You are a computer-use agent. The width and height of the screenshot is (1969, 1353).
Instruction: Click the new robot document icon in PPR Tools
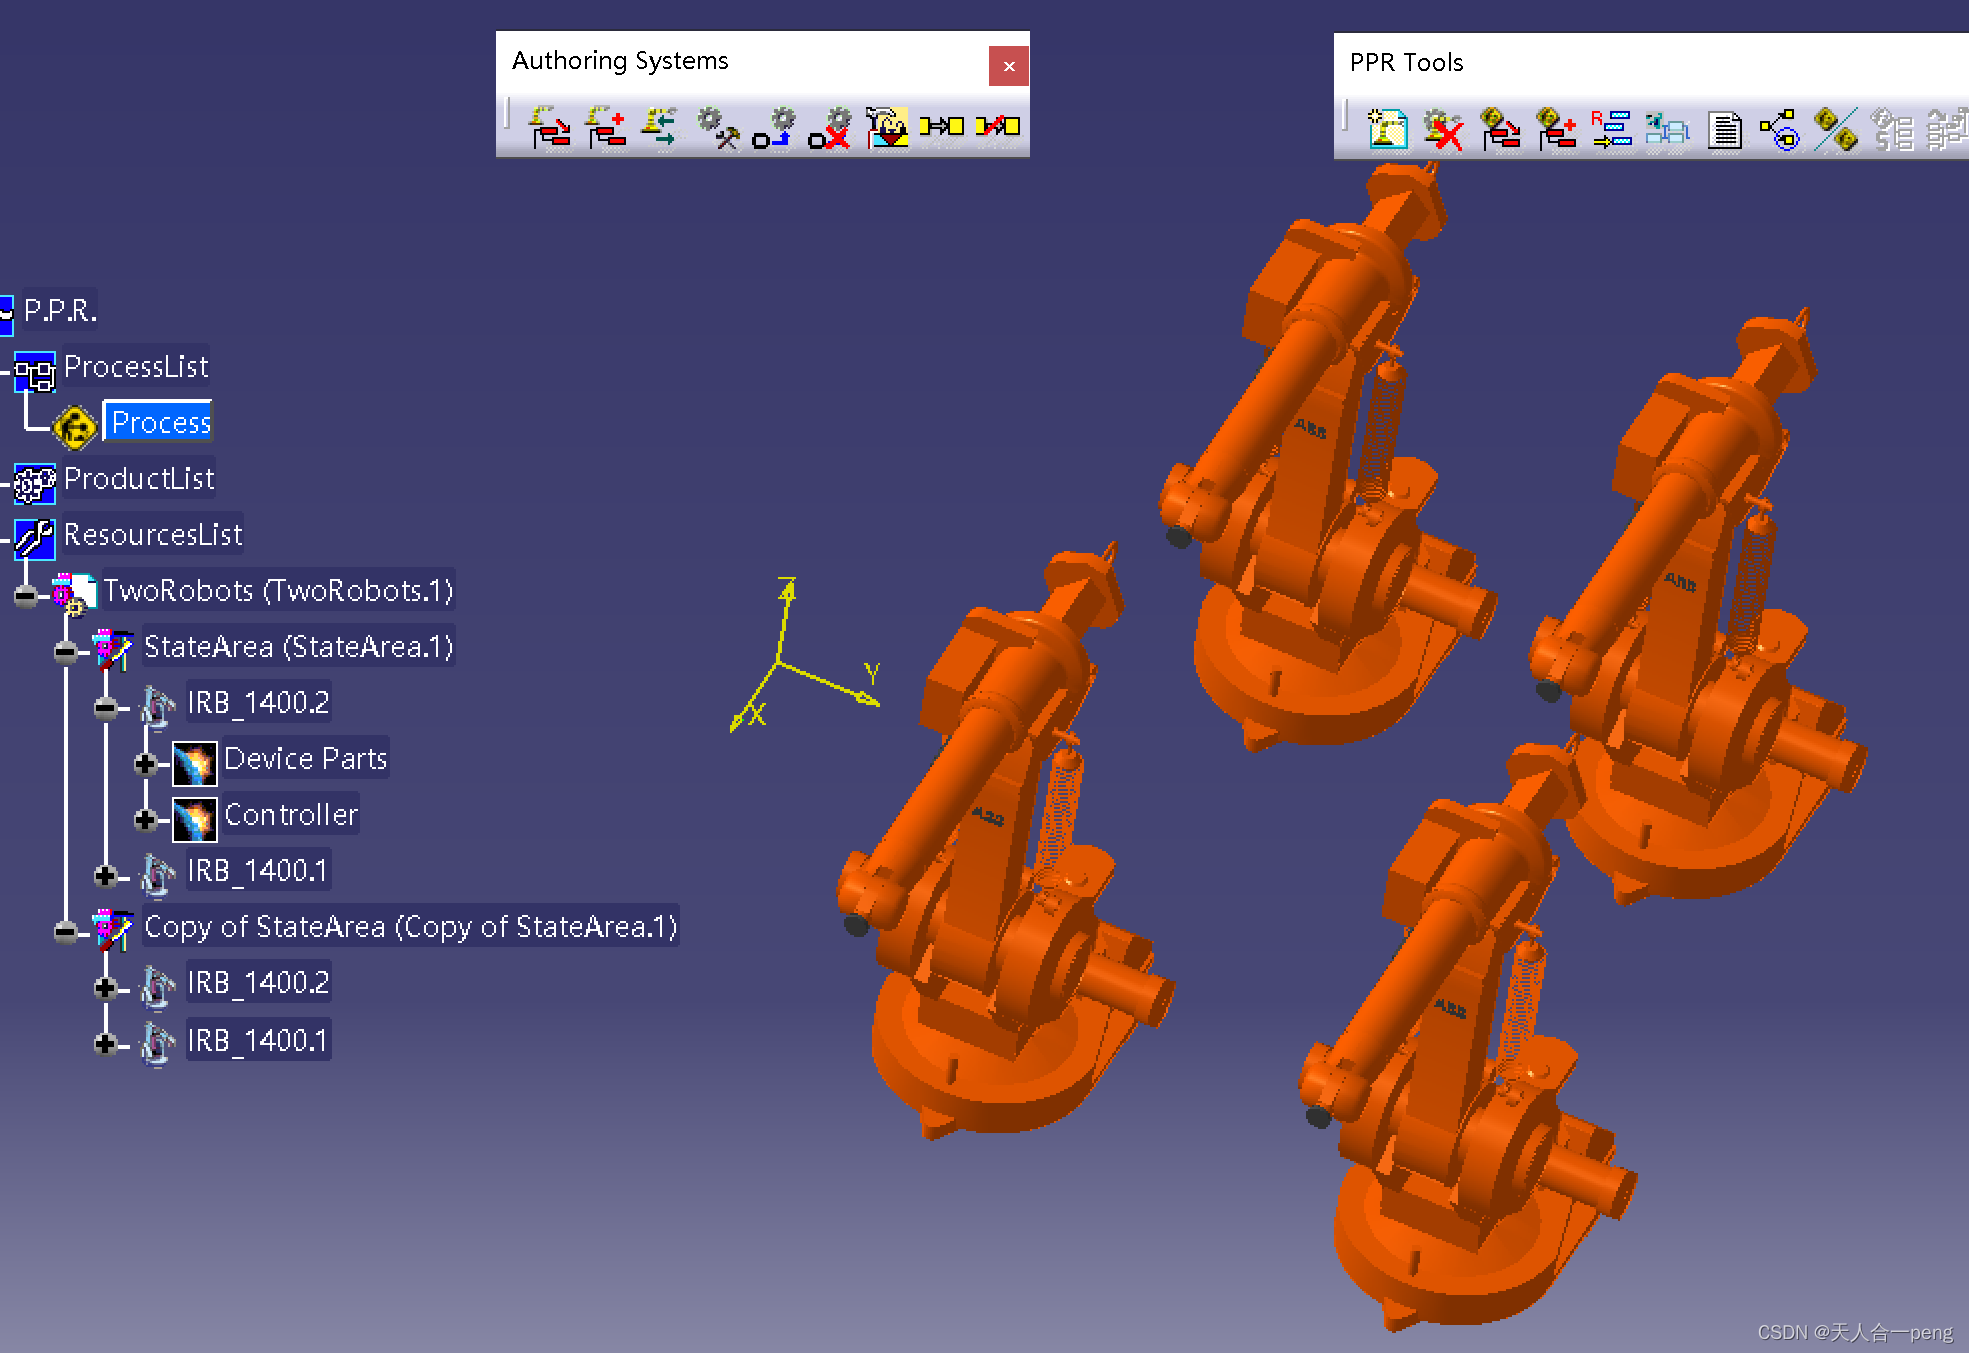[x=1387, y=130]
